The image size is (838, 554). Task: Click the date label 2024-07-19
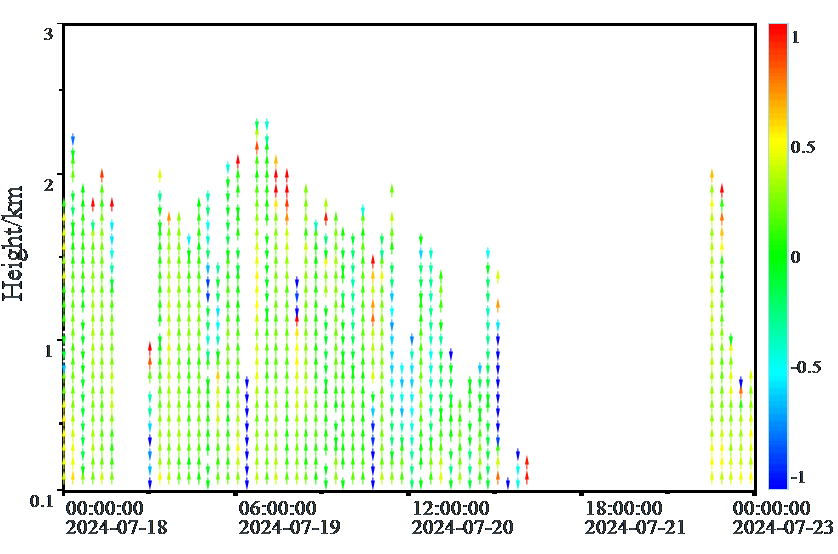point(289,527)
